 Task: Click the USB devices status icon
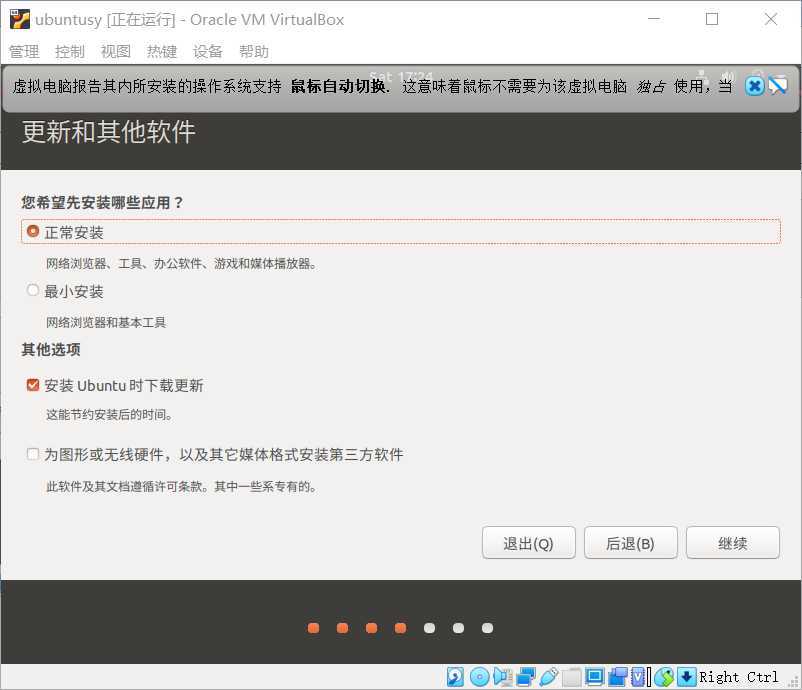548,677
